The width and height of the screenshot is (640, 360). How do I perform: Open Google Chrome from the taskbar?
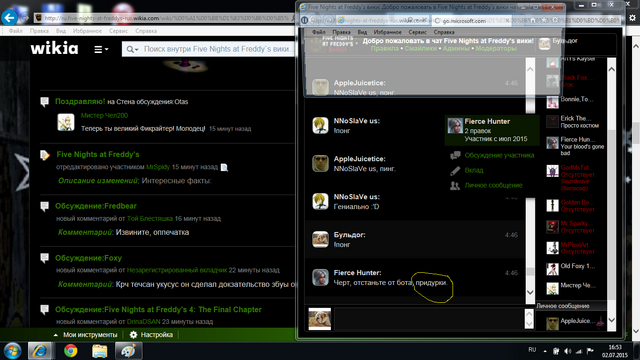pyautogui.click(x=71, y=351)
